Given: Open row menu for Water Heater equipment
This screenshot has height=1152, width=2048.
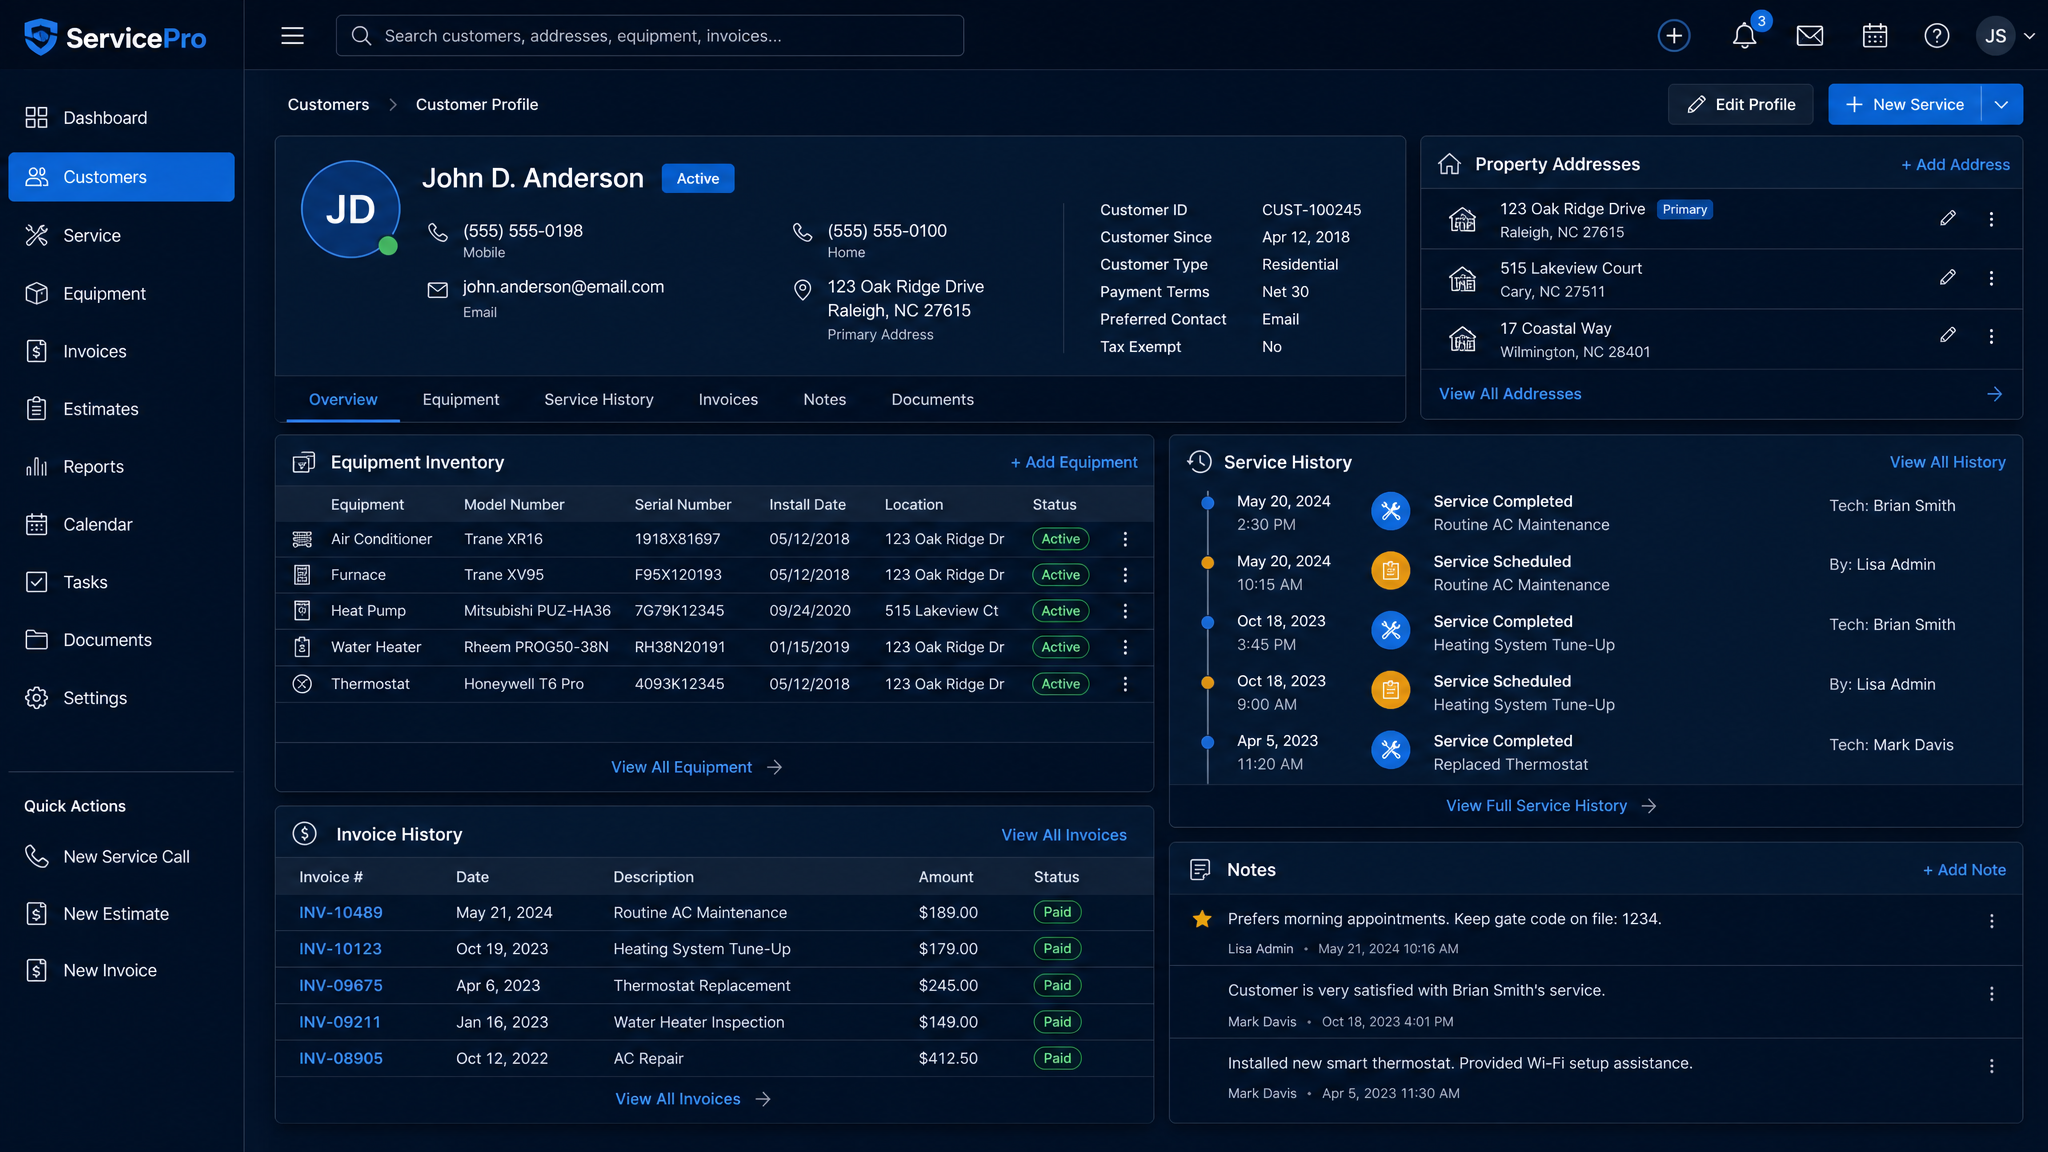Looking at the screenshot, I should 1125,647.
